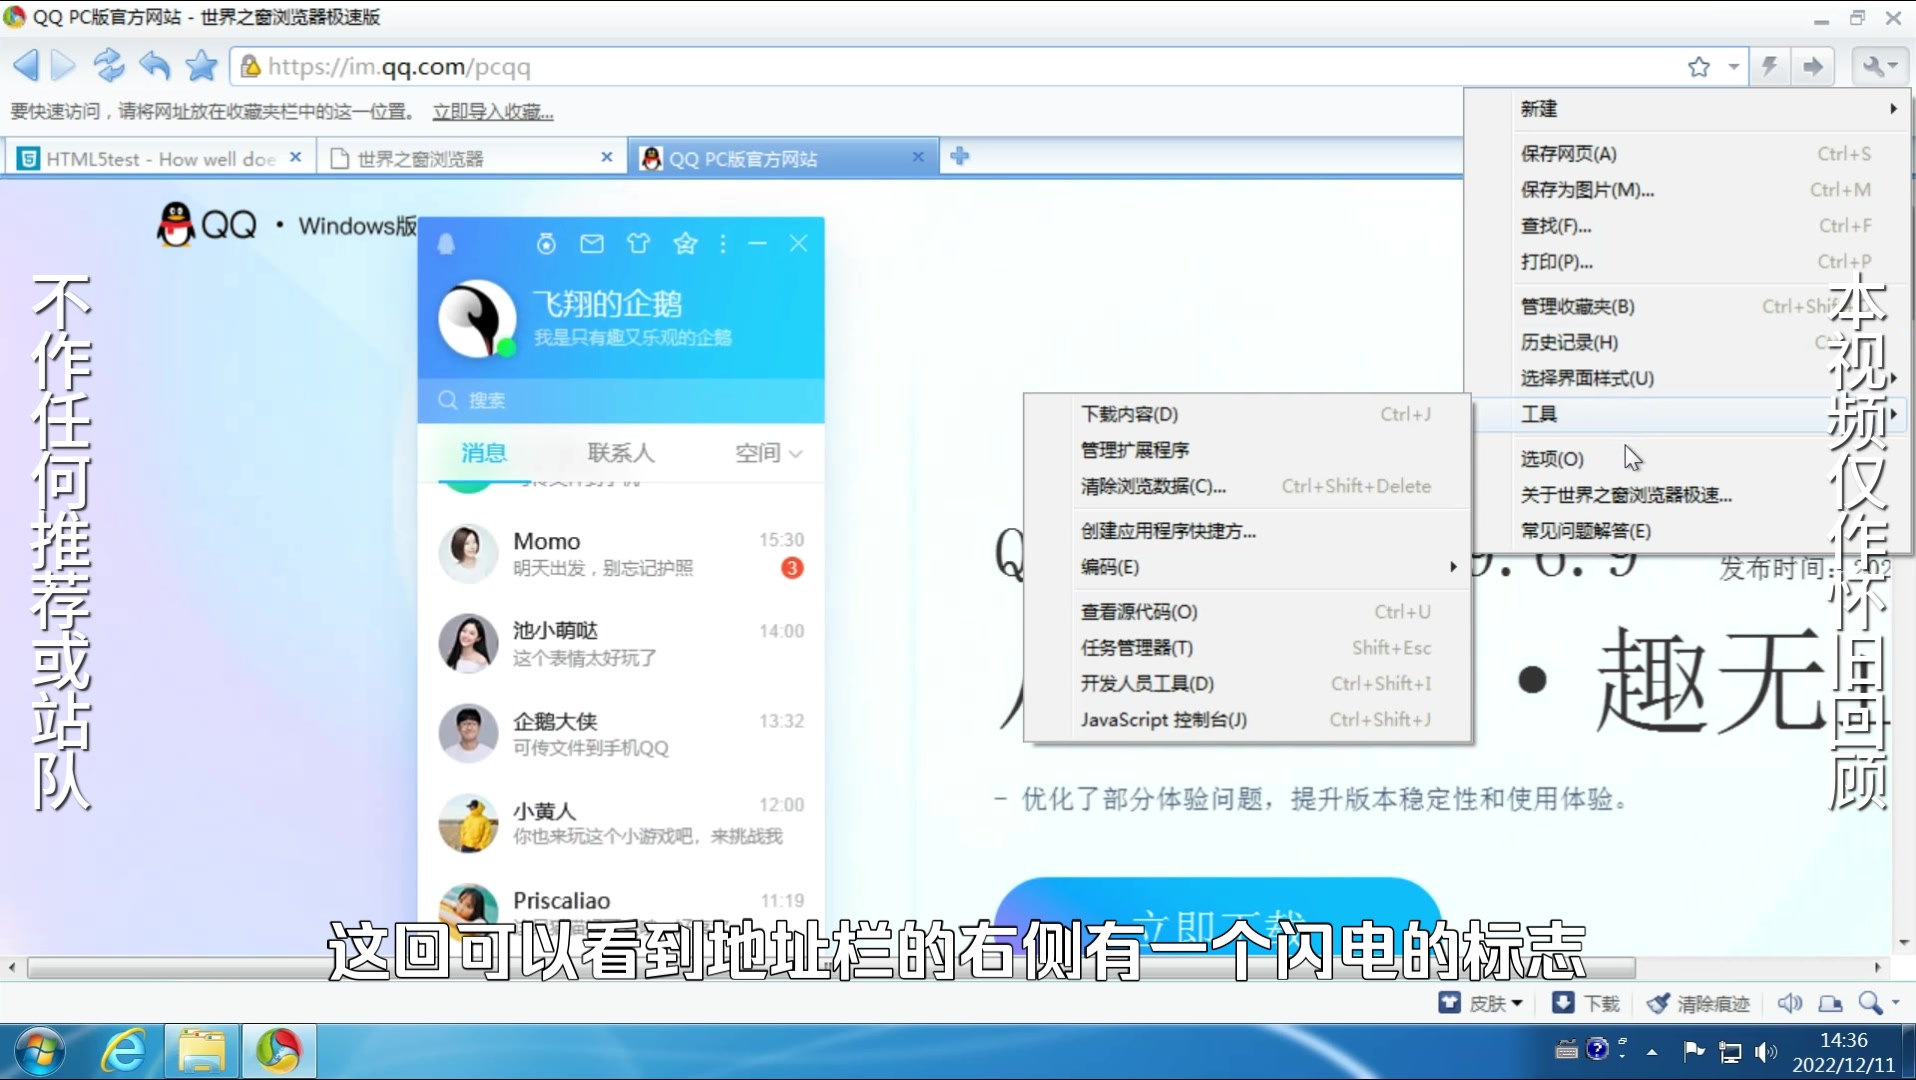Click the three-dot more icon in QQ panel
The width and height of the screenshot is (1916, 1080).
[723, 243]
